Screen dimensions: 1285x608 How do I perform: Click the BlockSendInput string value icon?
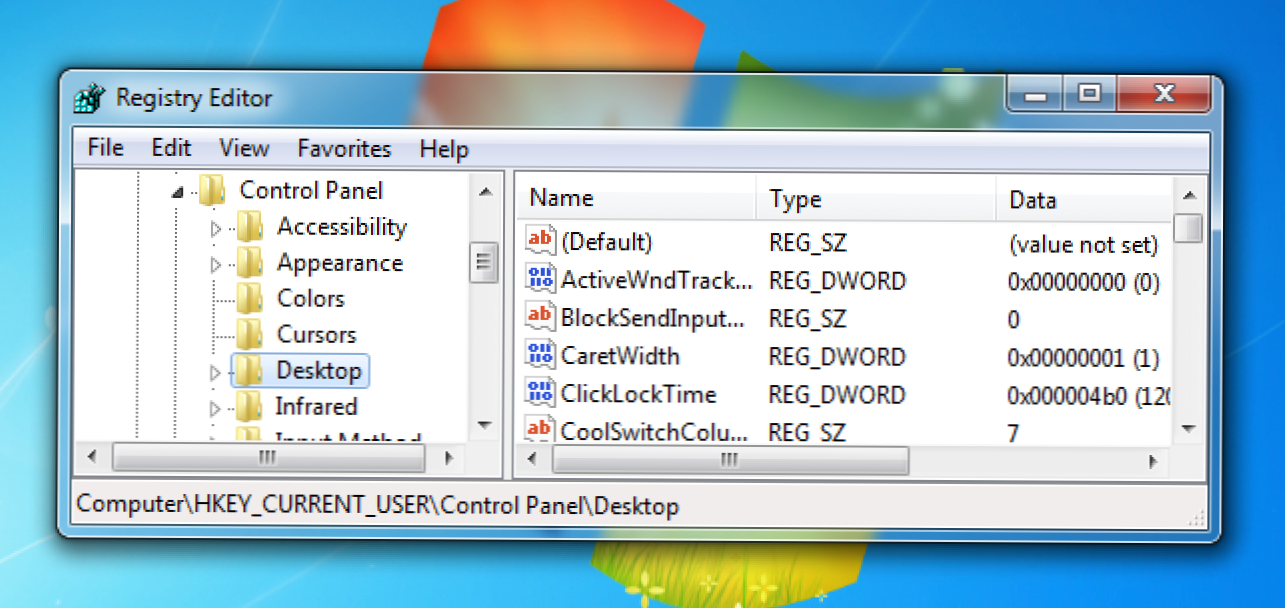click(x=540, y=318)
